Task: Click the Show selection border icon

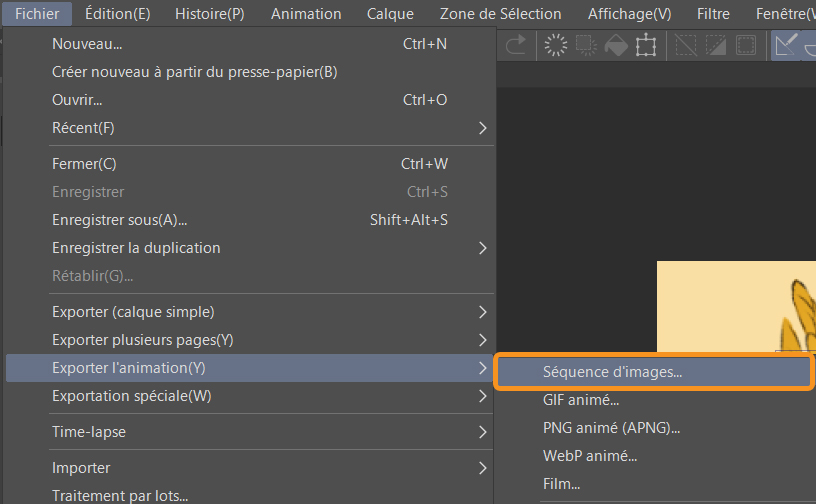Action: 746,45
